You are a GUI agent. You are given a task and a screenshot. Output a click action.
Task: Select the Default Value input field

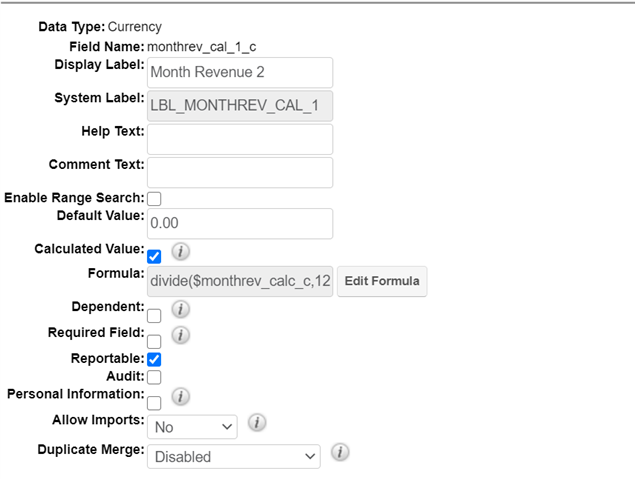[x=240, y=224]
